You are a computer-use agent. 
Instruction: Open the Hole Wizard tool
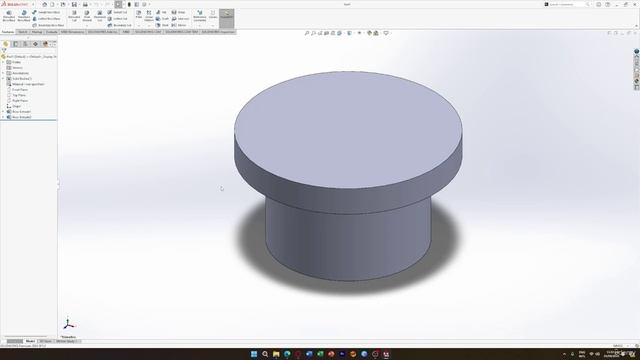click(87, 16)
